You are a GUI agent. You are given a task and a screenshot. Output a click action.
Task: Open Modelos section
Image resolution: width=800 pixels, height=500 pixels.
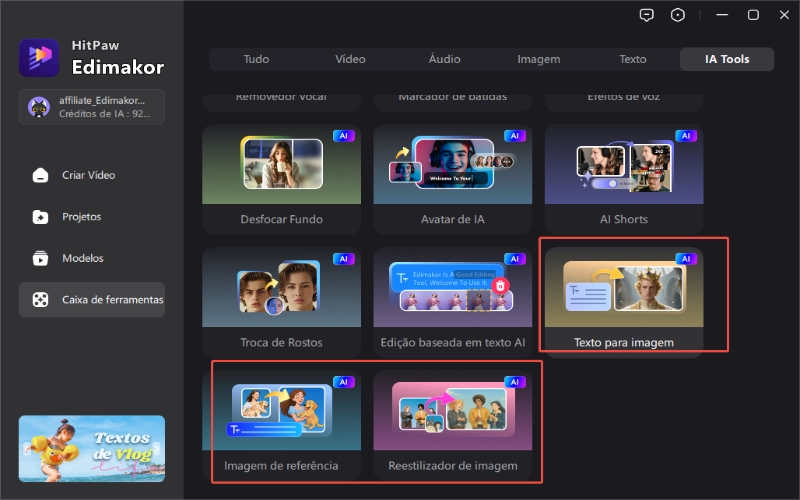point(92,258)
